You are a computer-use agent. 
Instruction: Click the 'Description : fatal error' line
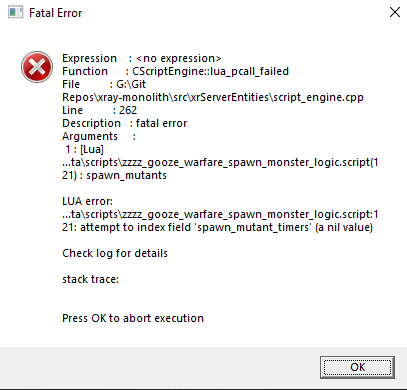click(124, 123)
